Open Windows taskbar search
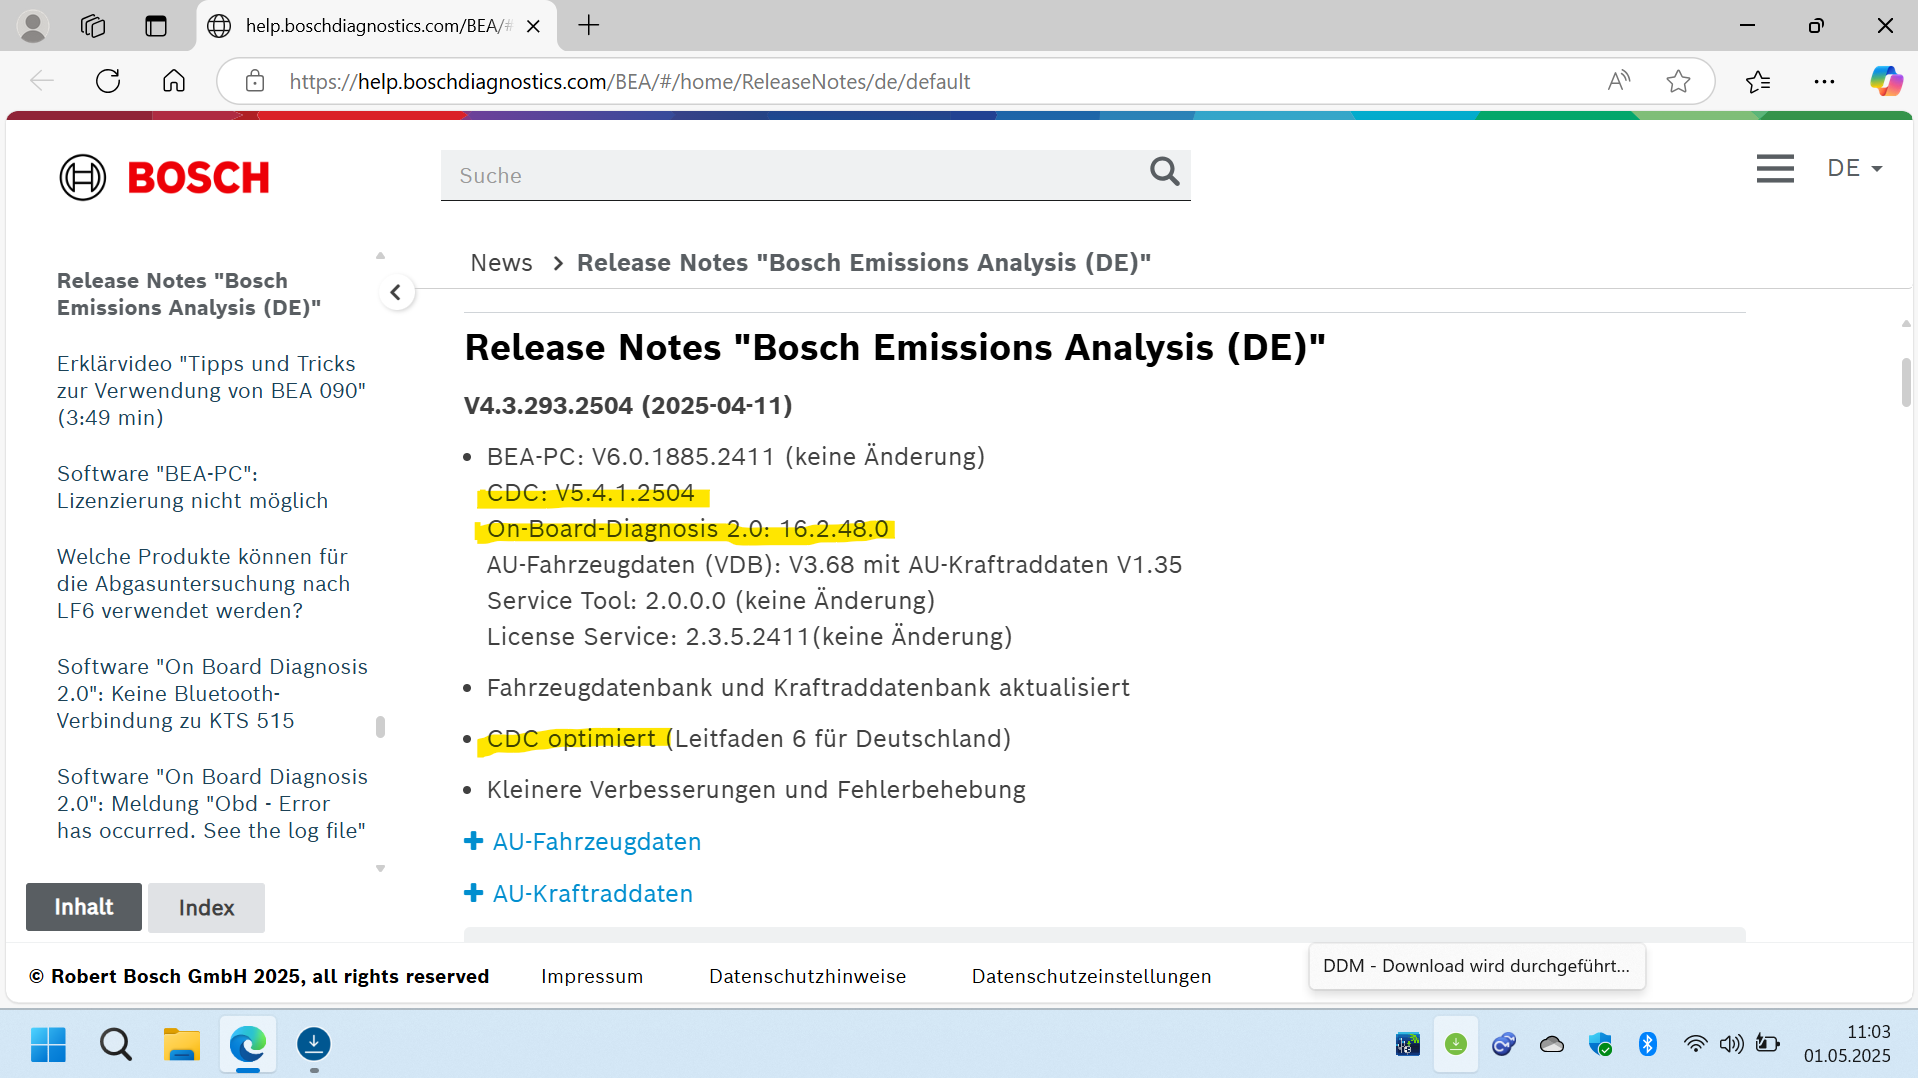 pyautogui.click(x=116, y=1044)
